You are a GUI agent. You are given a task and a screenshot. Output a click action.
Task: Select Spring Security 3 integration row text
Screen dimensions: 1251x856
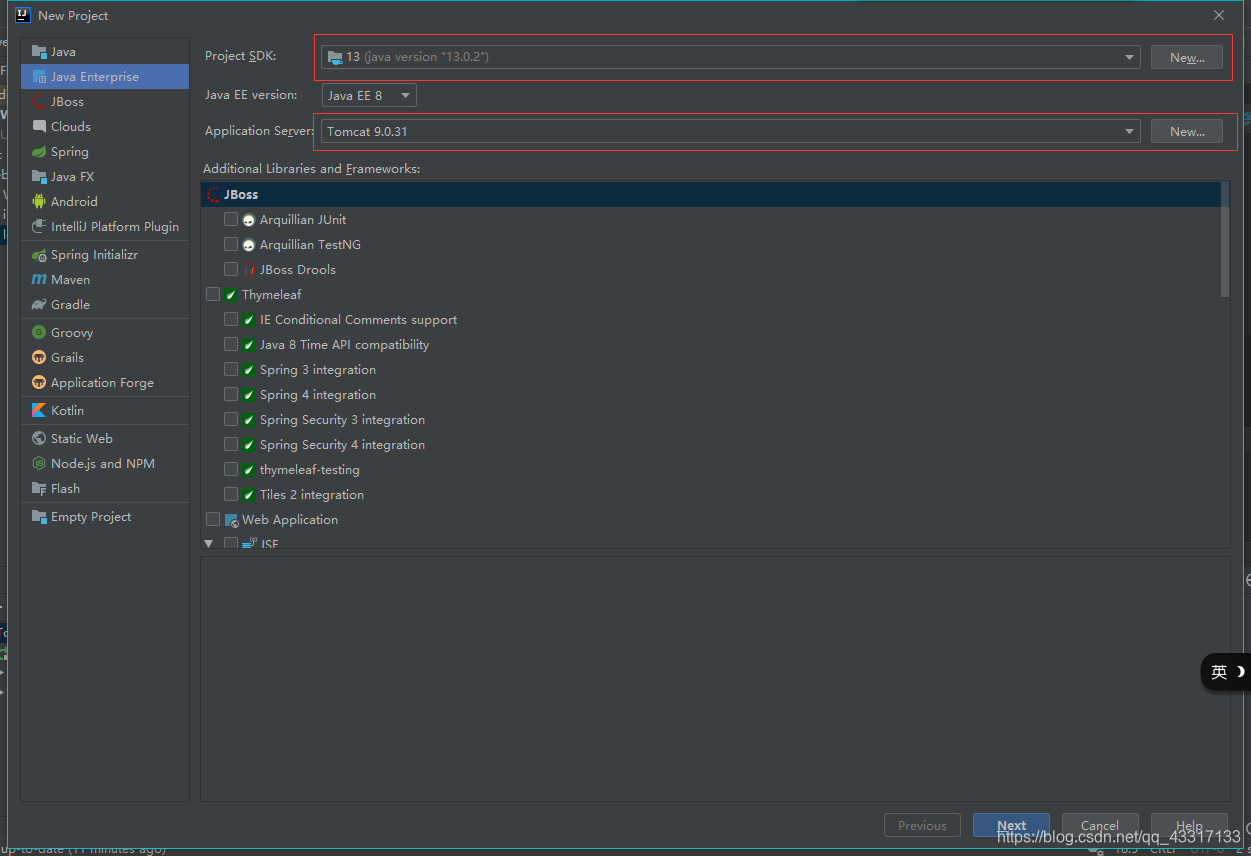342,420
